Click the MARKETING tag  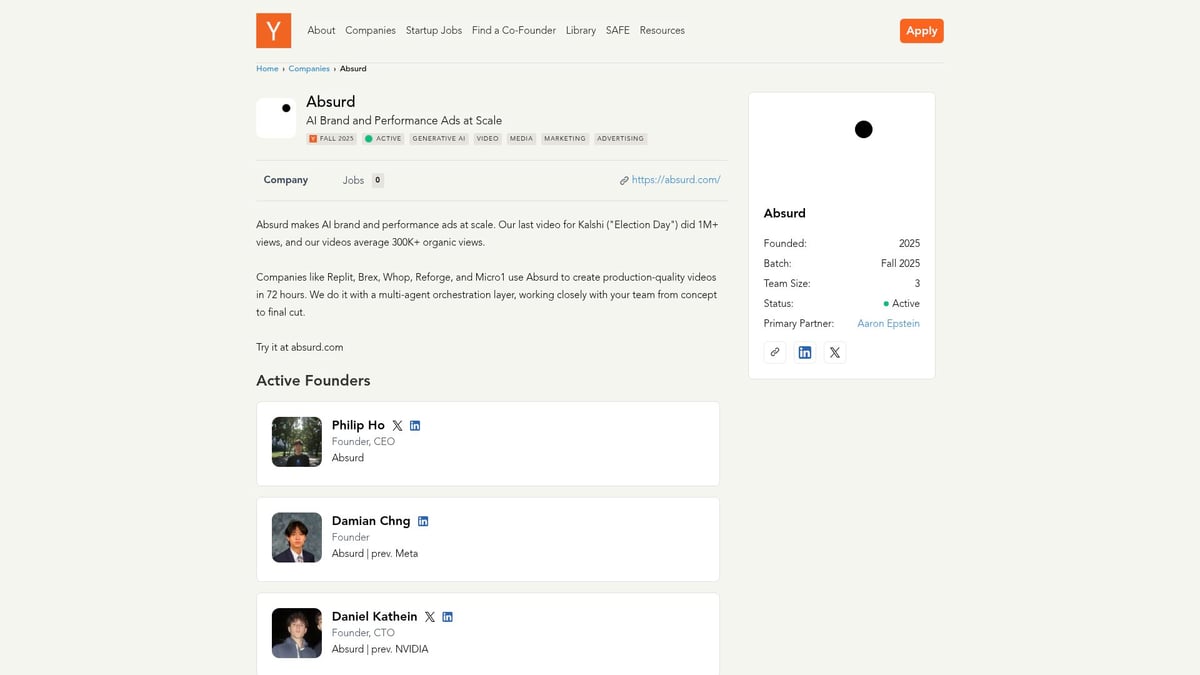[x=565, y=139]
